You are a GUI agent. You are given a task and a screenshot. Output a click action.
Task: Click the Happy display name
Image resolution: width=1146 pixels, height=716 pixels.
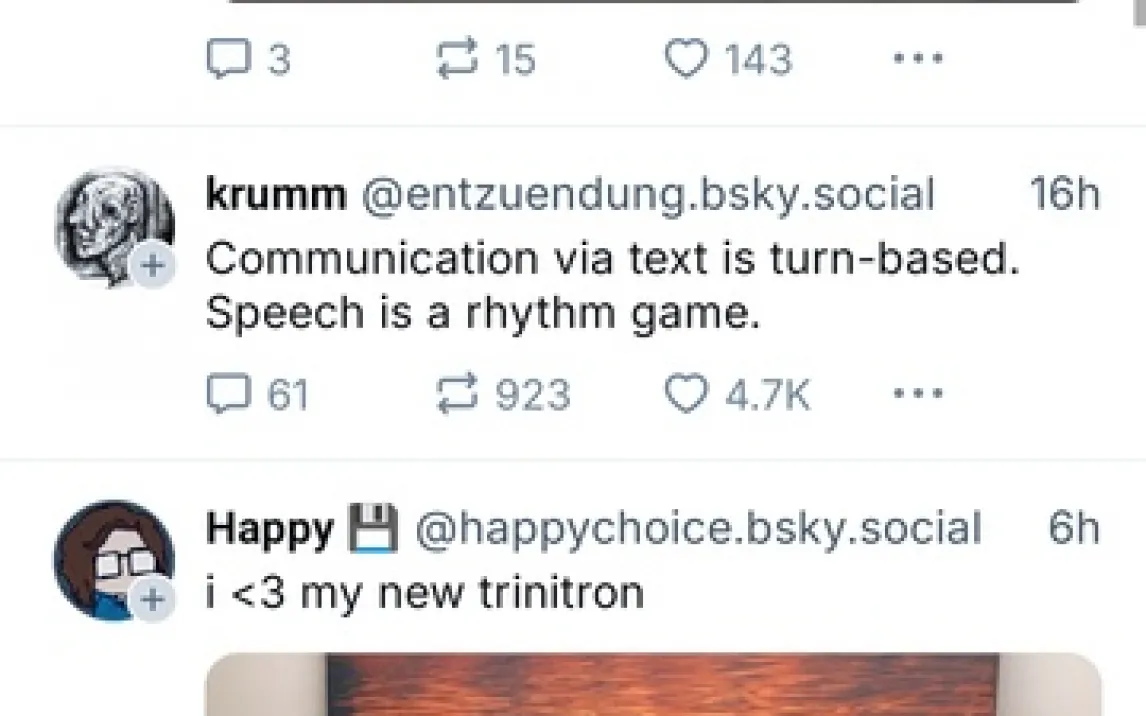click(x=270, y=529)
